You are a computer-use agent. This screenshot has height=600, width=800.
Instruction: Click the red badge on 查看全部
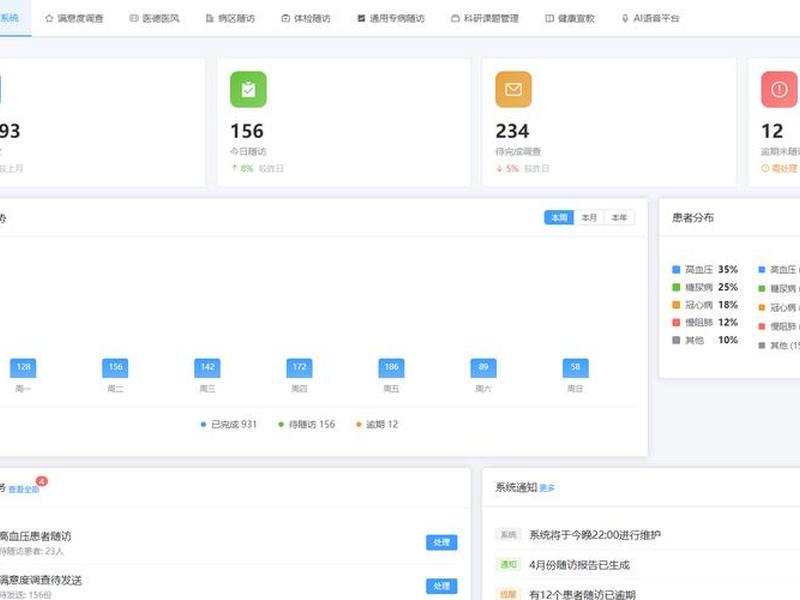tap(42, 481)
